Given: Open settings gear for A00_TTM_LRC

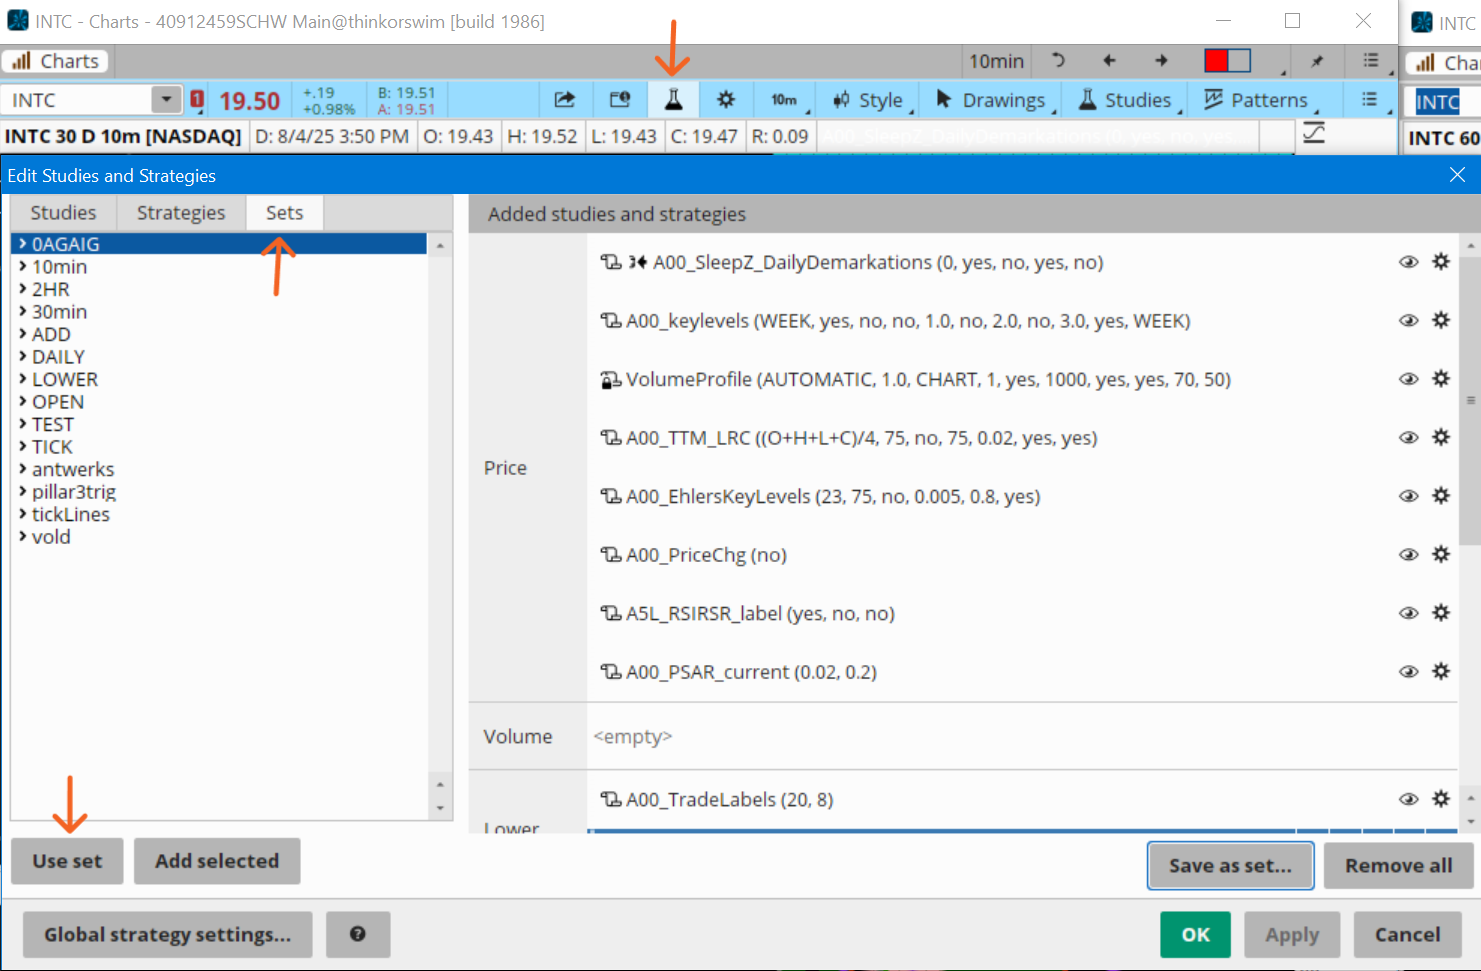Looking at the screenshot, I should (x=1441, y=437).
